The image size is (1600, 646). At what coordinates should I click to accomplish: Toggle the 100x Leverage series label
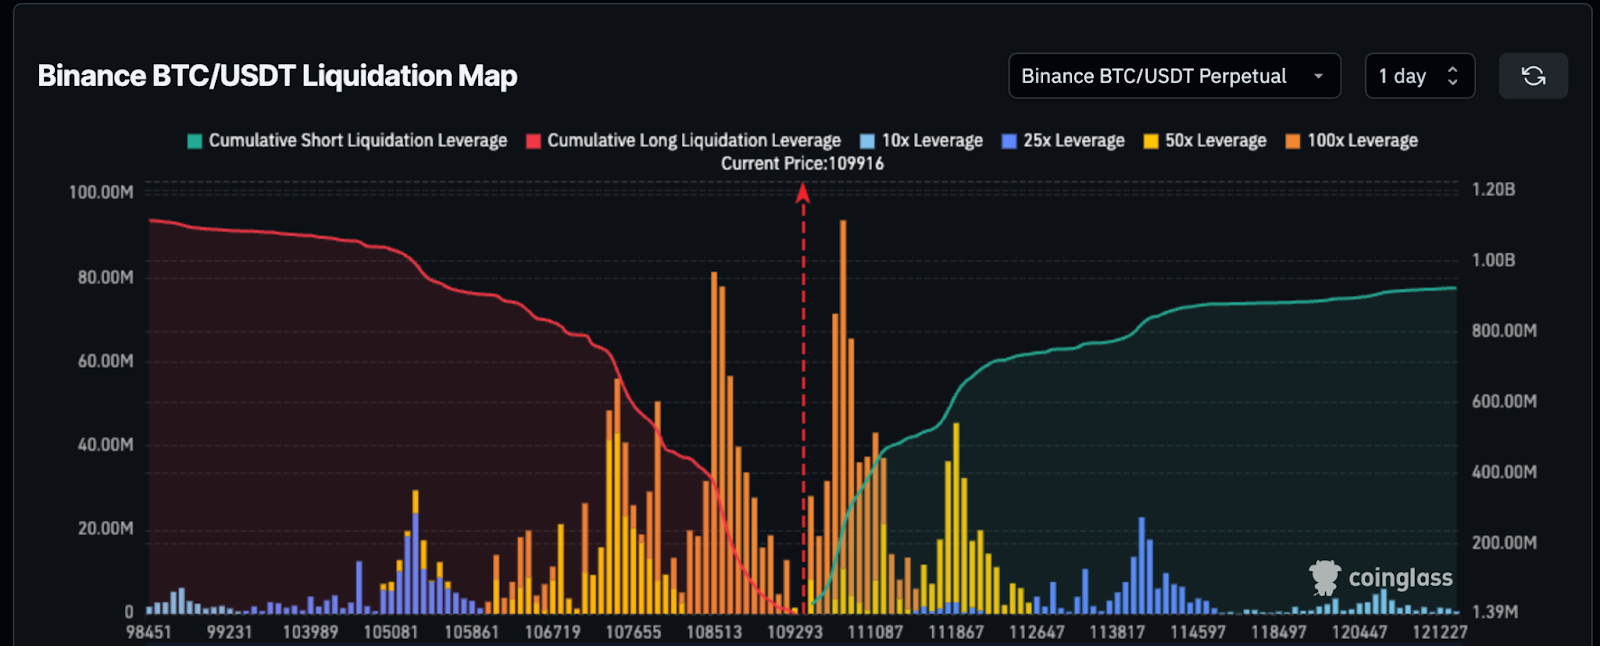(1362, 141)
